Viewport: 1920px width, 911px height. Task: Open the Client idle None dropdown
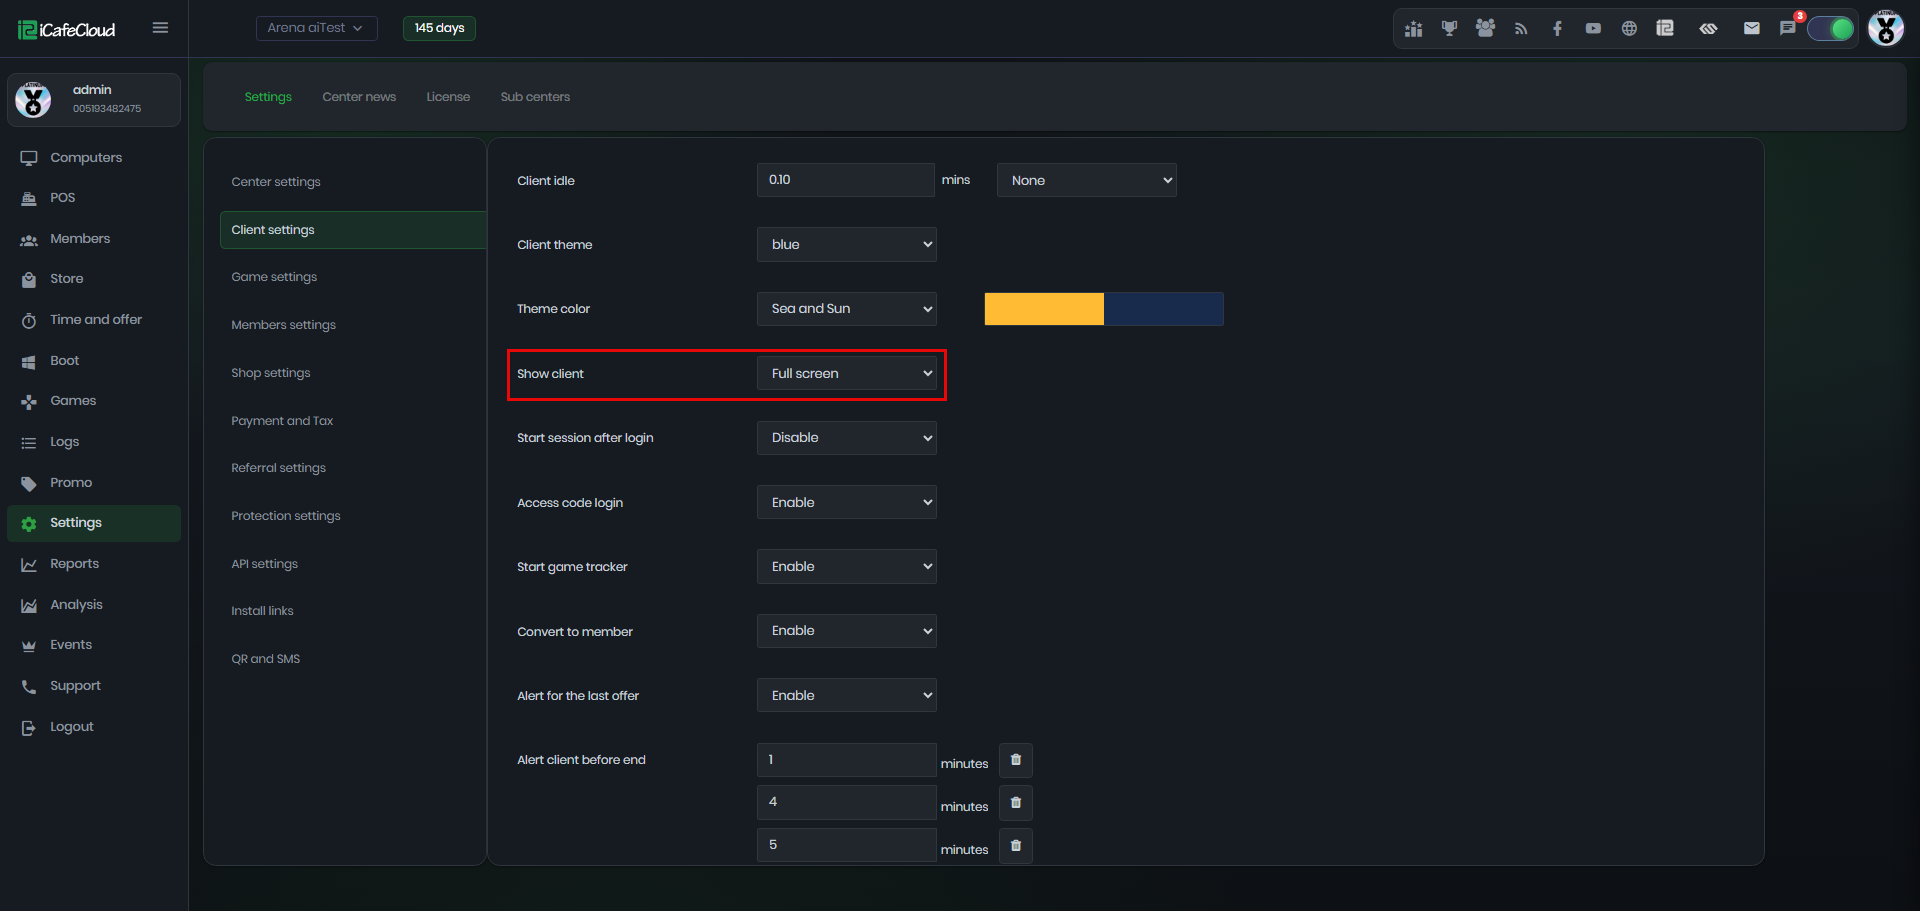[x=1086, y=180]
